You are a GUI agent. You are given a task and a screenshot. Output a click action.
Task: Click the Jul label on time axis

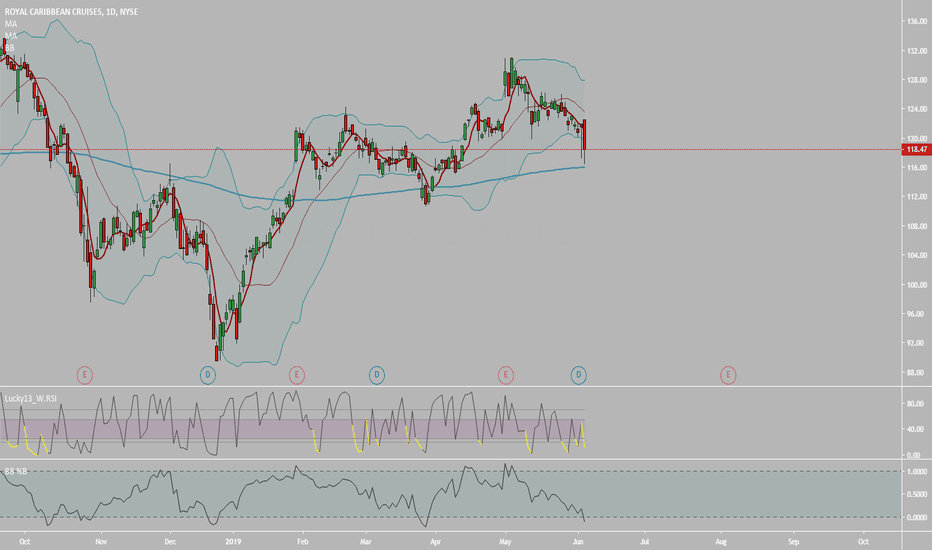pos(644,542)
